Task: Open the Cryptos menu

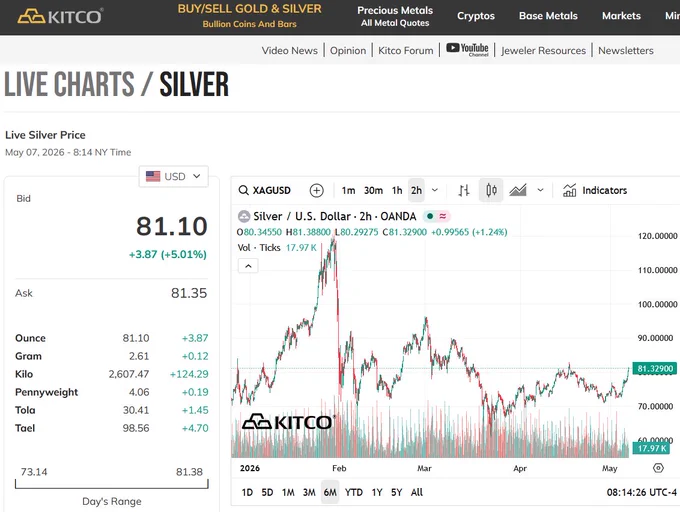Action: point(476,16)
